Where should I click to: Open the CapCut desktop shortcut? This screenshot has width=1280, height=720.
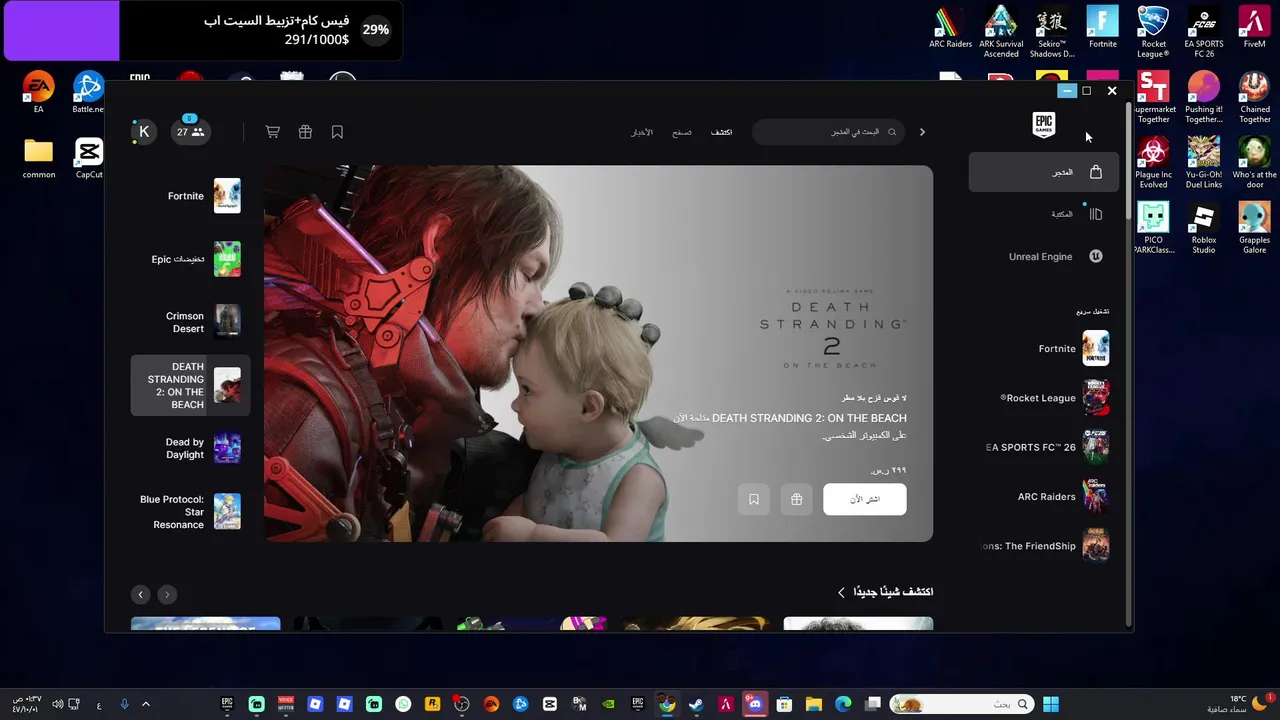pos(89,158)
